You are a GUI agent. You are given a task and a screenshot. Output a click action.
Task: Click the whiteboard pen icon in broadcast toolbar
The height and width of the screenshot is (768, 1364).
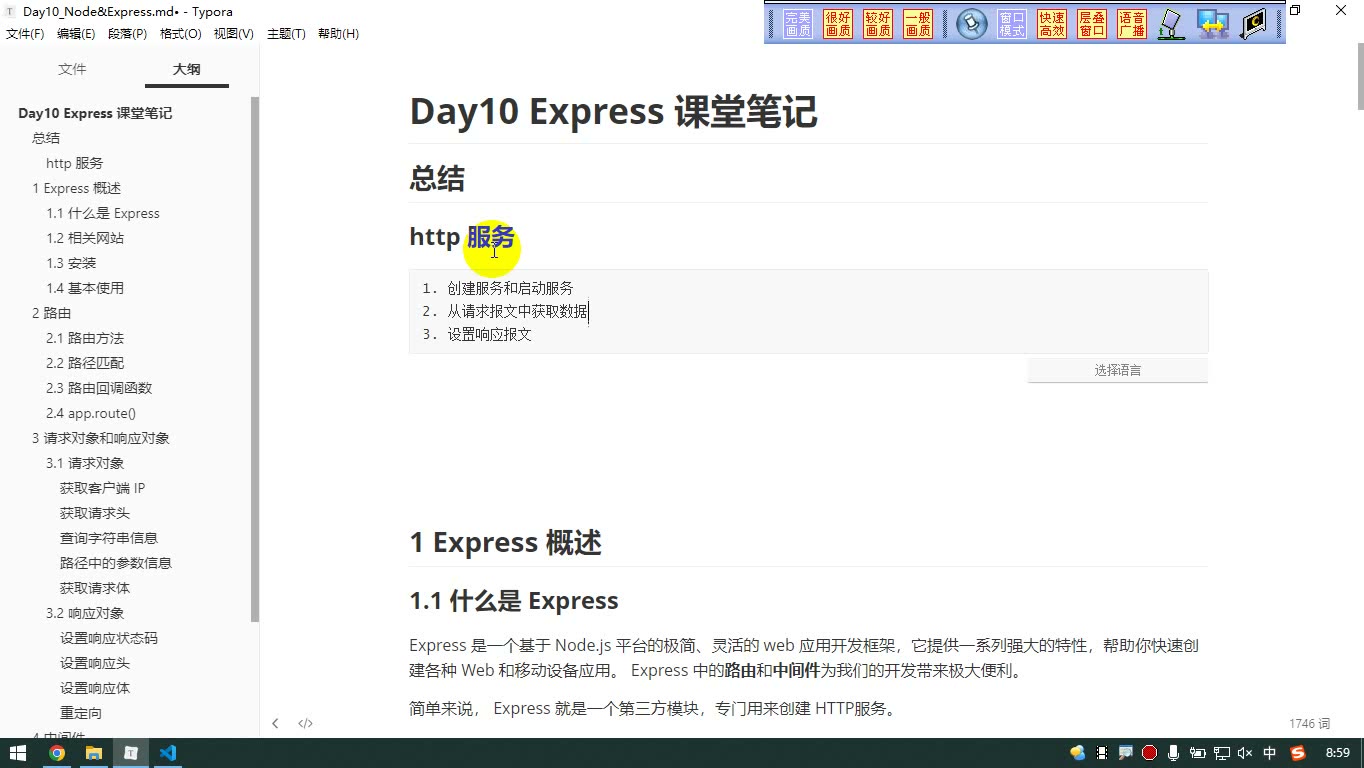point(1171,24)
